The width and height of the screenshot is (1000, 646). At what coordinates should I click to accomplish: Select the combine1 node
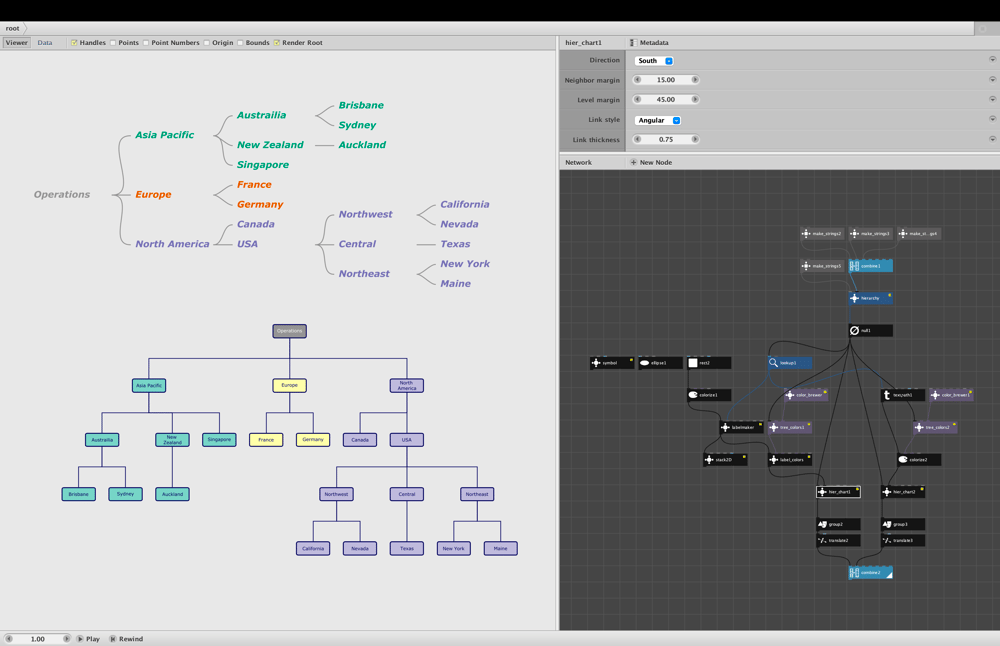click(871, 266)
